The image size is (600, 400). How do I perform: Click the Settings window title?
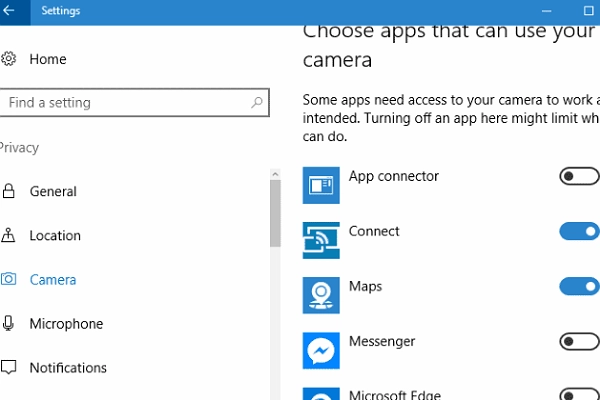tap(60, 10)
